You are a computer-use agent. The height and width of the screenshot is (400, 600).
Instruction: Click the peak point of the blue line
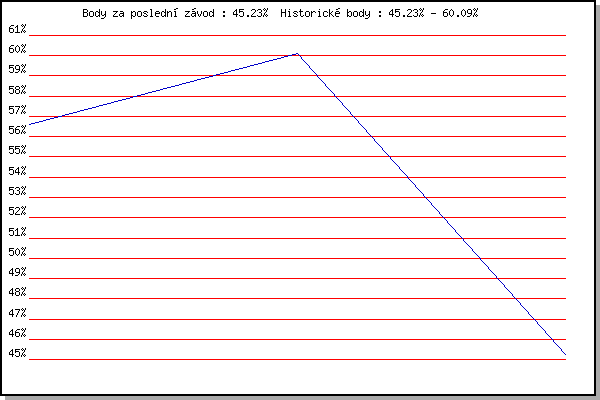point(297,54)
